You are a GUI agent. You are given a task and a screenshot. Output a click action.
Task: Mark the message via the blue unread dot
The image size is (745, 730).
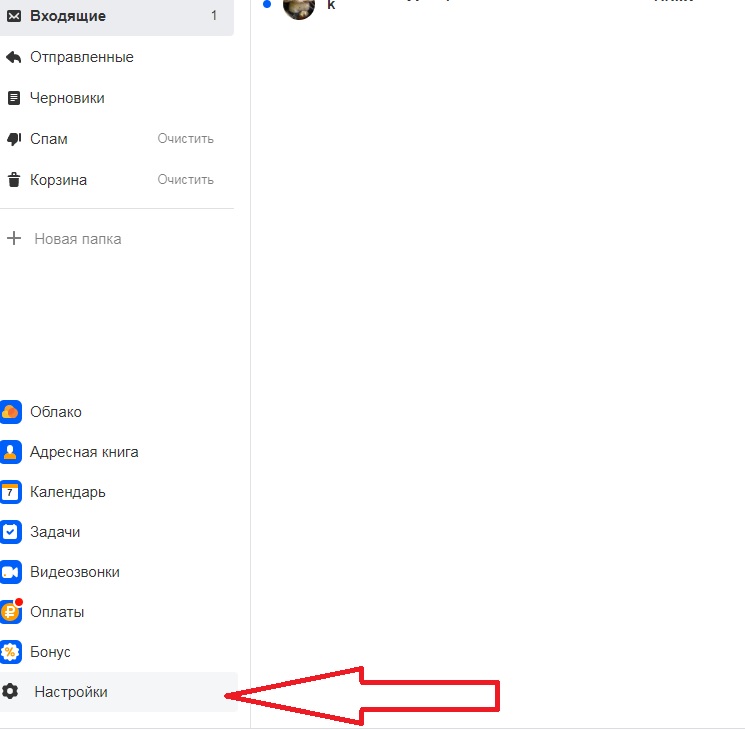[267, 4]
